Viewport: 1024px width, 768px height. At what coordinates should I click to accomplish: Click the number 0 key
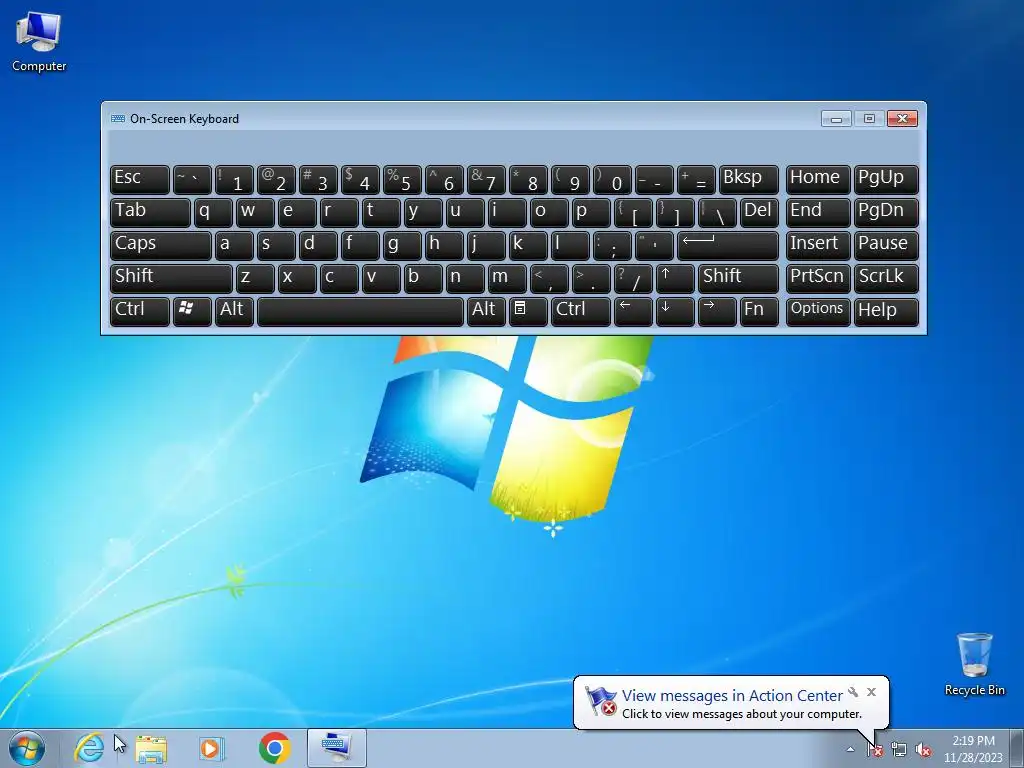tap(612, 179)
